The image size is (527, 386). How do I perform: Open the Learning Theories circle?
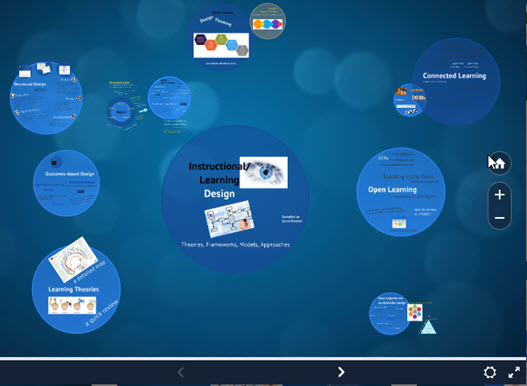[76, 290]
